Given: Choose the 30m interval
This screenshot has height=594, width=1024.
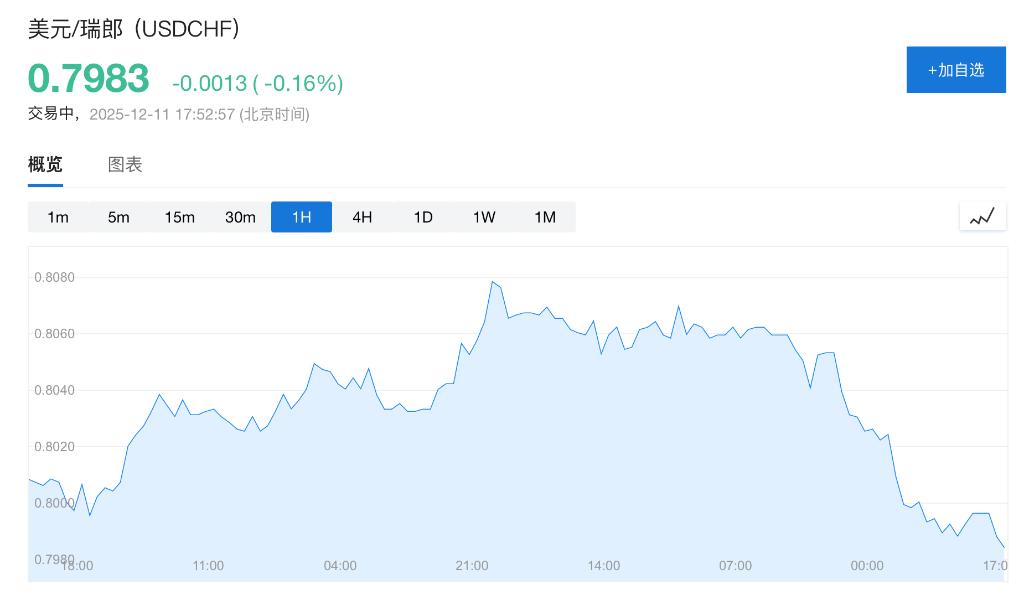Looking at the screenshot, I should click(240, 217).
